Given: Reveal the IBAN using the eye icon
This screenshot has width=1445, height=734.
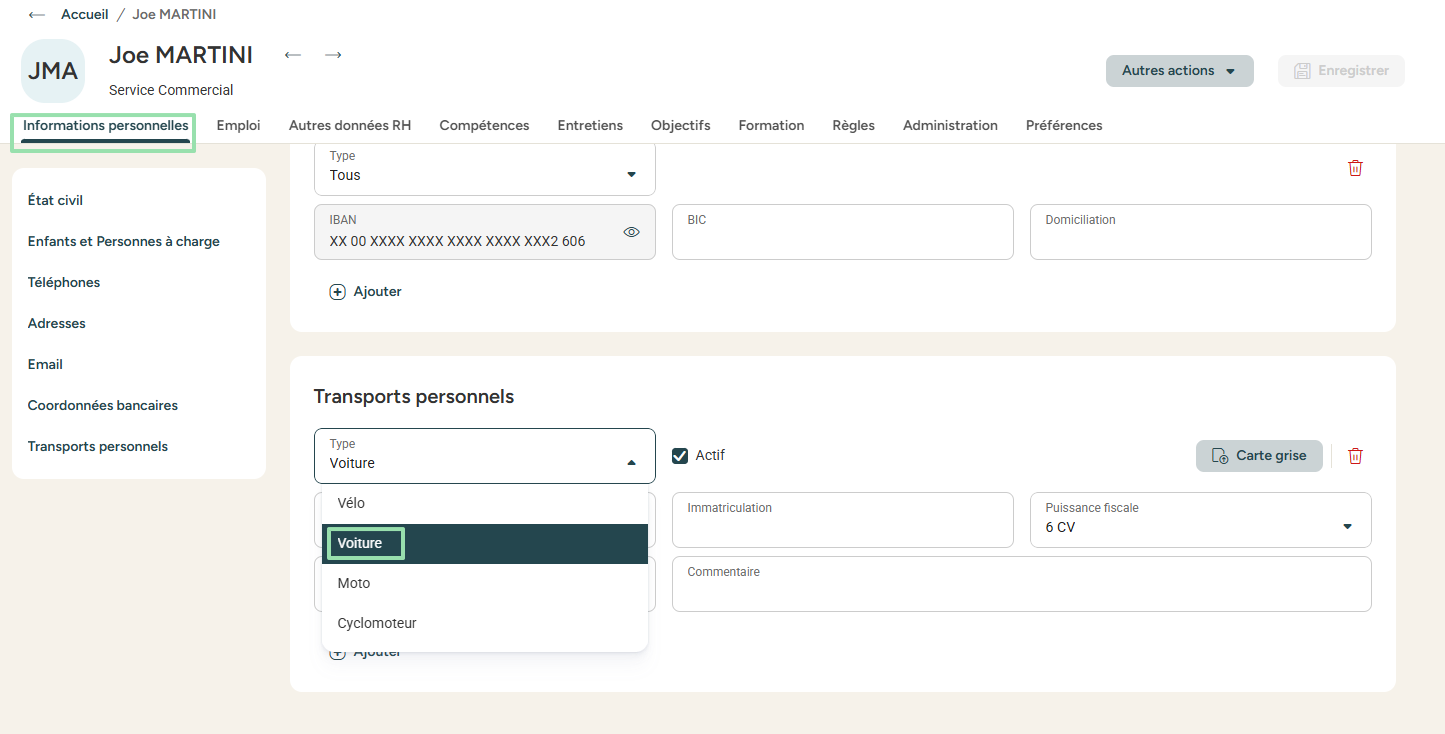Looking at the screenshot, I should 631,232.
